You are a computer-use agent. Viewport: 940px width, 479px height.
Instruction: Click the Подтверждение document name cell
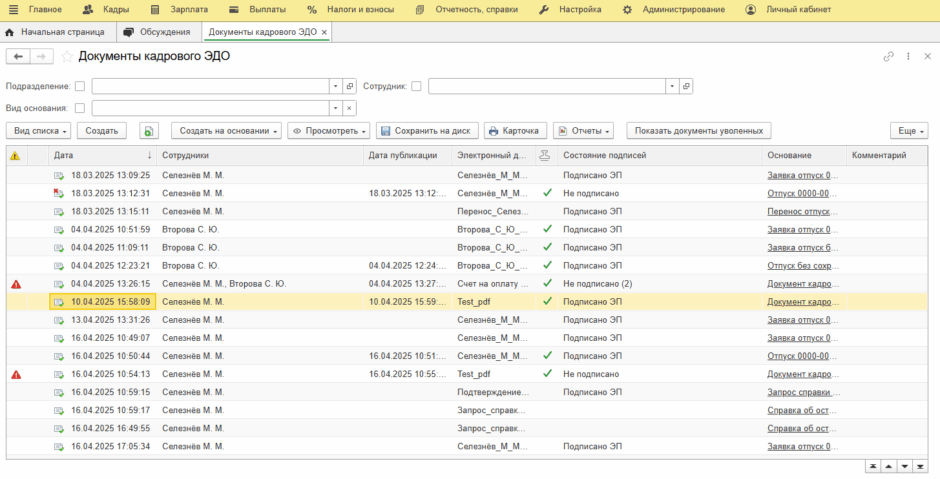tap(493, 392)
